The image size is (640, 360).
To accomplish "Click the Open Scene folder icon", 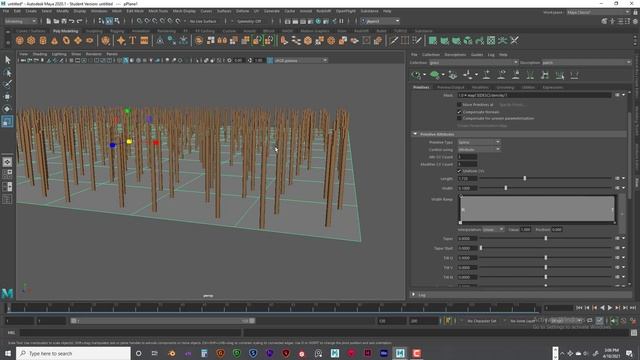I will (56, 21).
